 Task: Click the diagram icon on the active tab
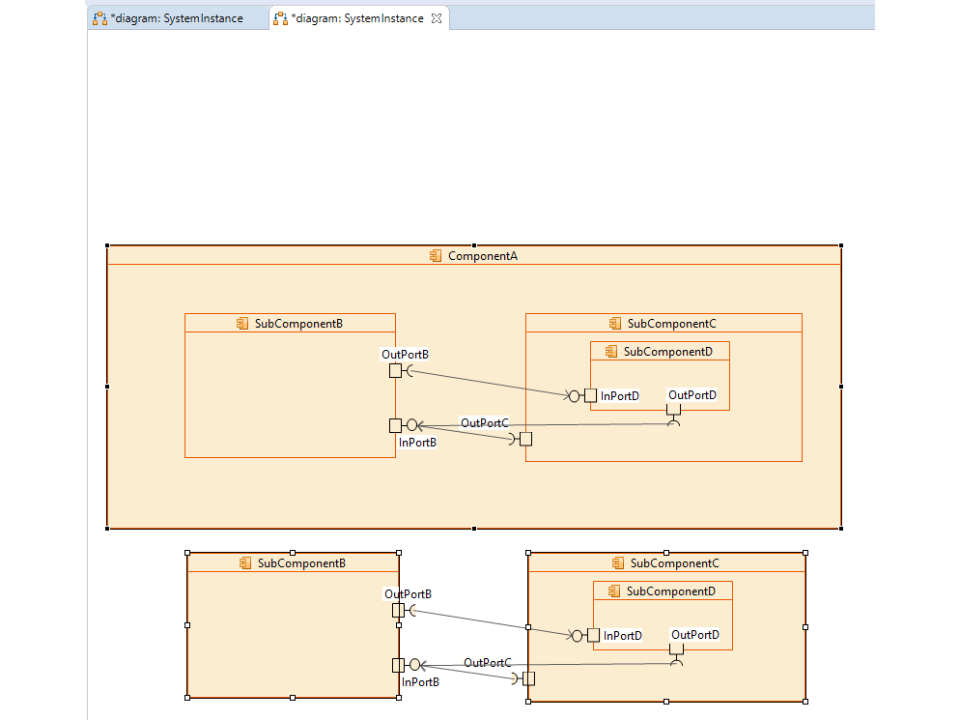281,18
